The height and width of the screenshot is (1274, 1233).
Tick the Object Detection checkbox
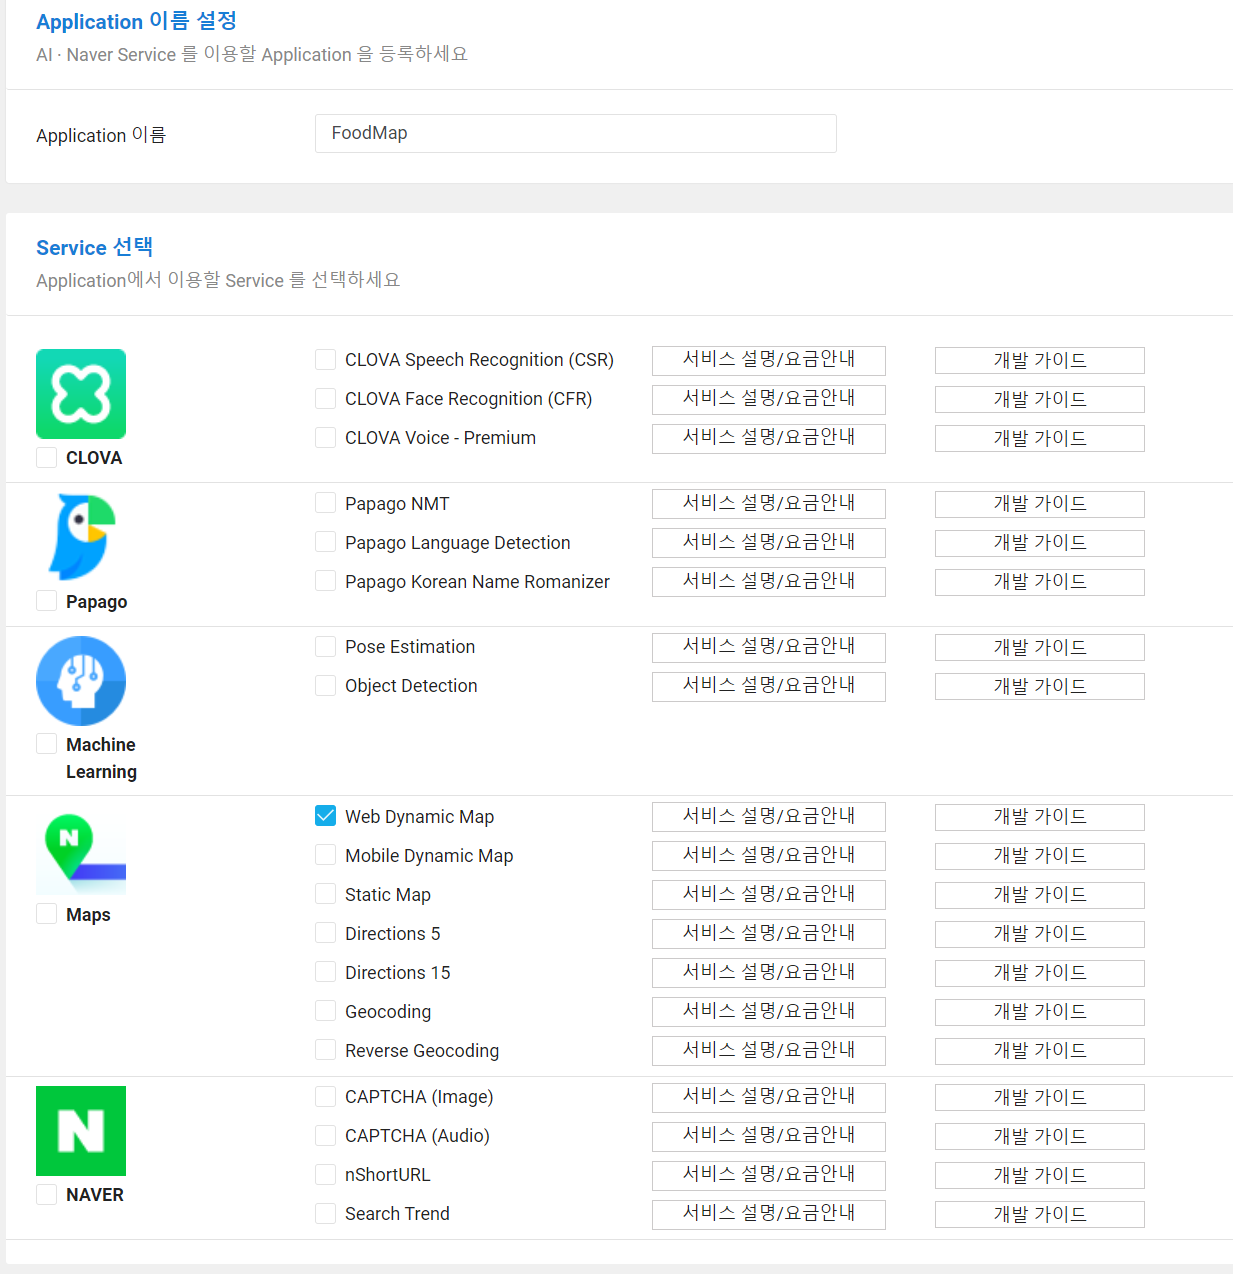coord(325,685)
